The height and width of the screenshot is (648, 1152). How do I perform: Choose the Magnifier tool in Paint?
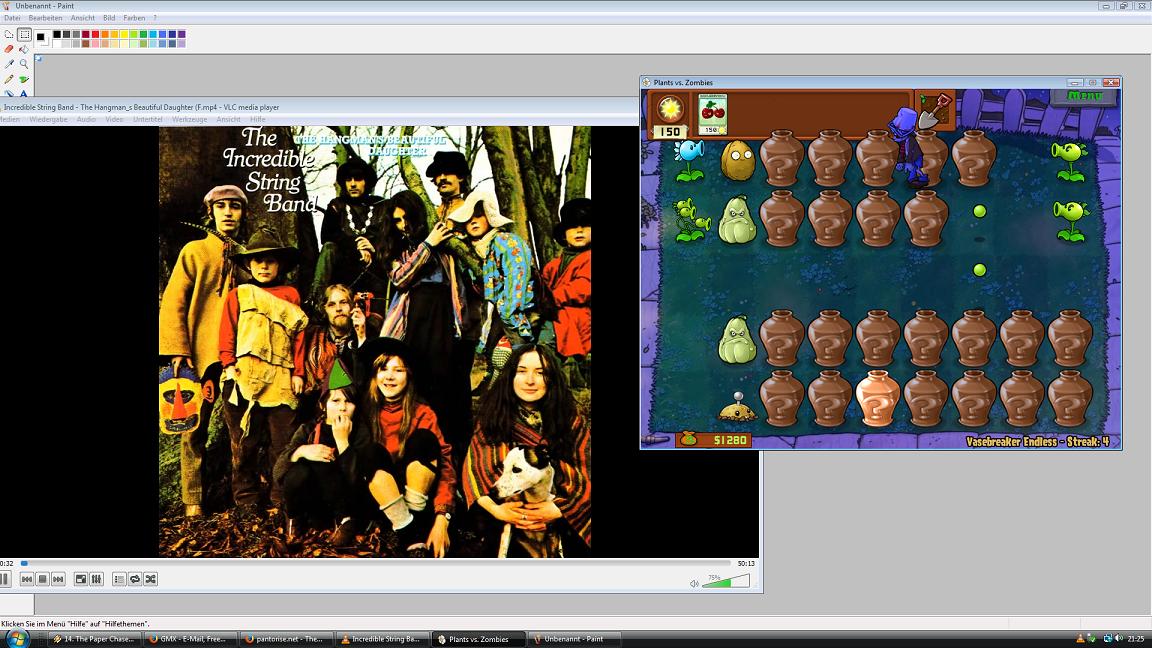pyautogui.click(x=24, y=64)
